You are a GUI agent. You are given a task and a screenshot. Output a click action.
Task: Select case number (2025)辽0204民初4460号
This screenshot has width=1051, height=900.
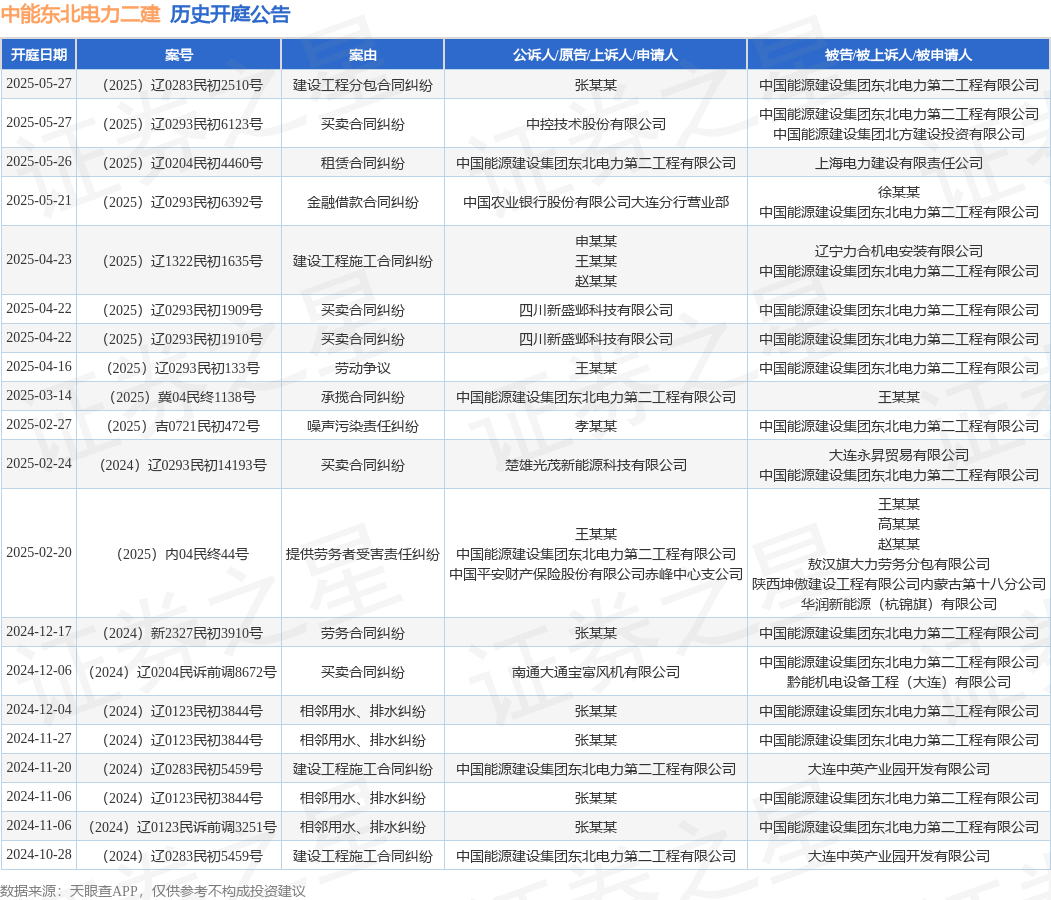click(x=179, y=163)
